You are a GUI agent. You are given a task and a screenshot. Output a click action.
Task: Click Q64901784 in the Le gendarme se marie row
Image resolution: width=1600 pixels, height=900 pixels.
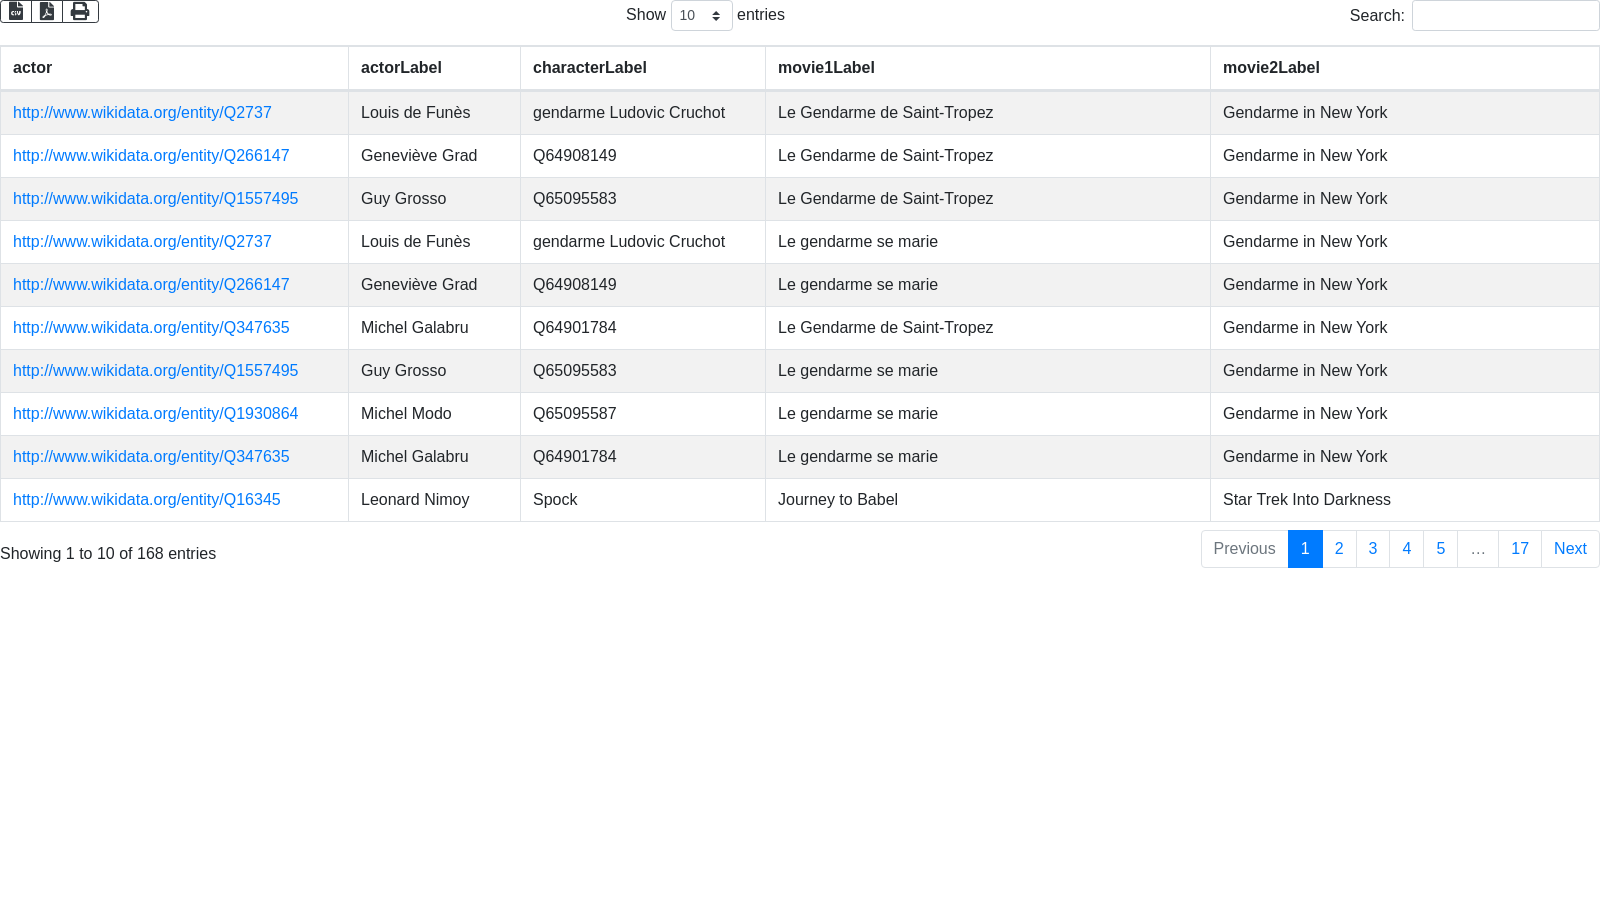575,457
